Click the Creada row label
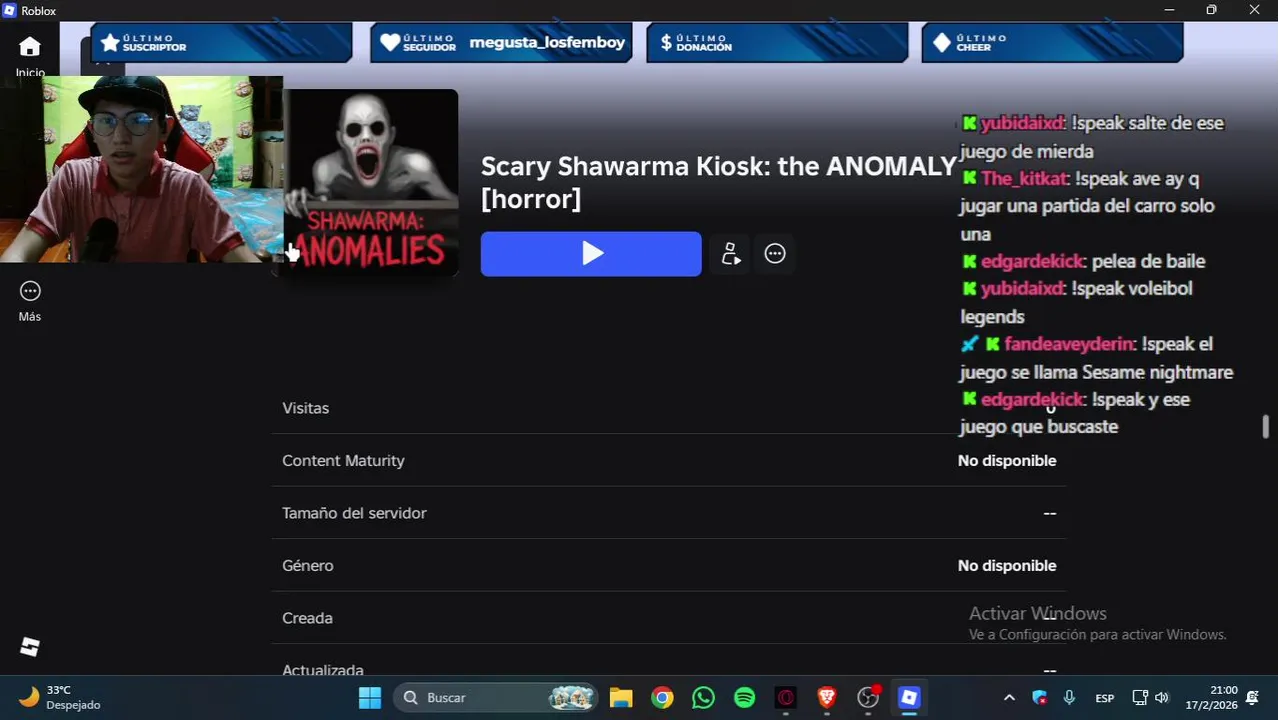 tap(307, 618)
